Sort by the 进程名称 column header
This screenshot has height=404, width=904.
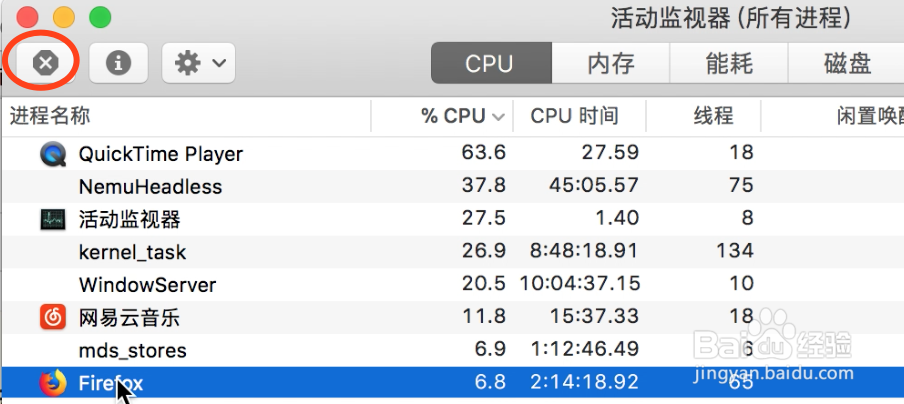pos(50,116)
